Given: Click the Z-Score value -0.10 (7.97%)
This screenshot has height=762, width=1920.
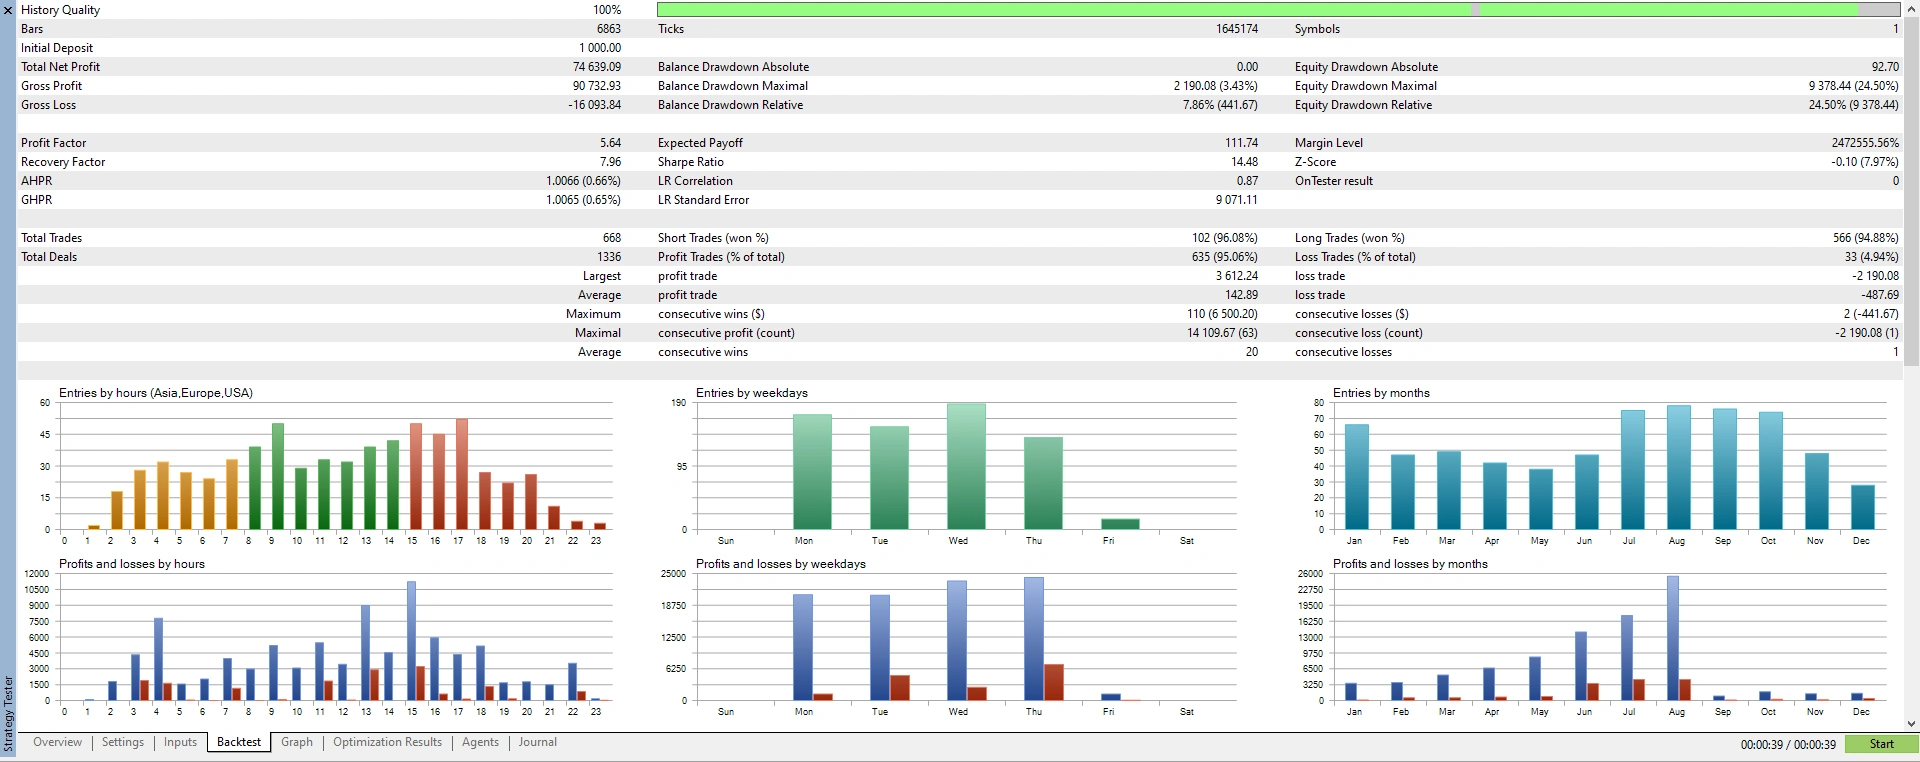Looking at the screenshot, I should [1865, 162].
